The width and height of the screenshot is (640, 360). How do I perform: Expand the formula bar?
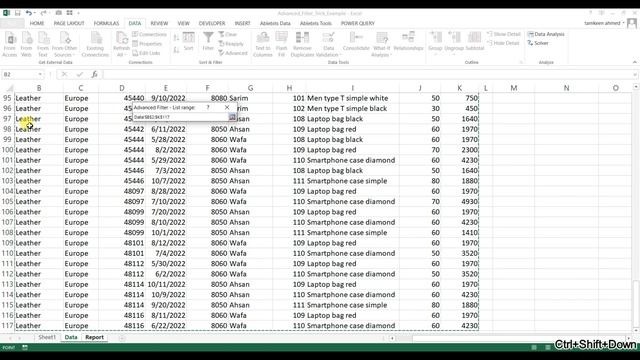[x=635, y=74]
